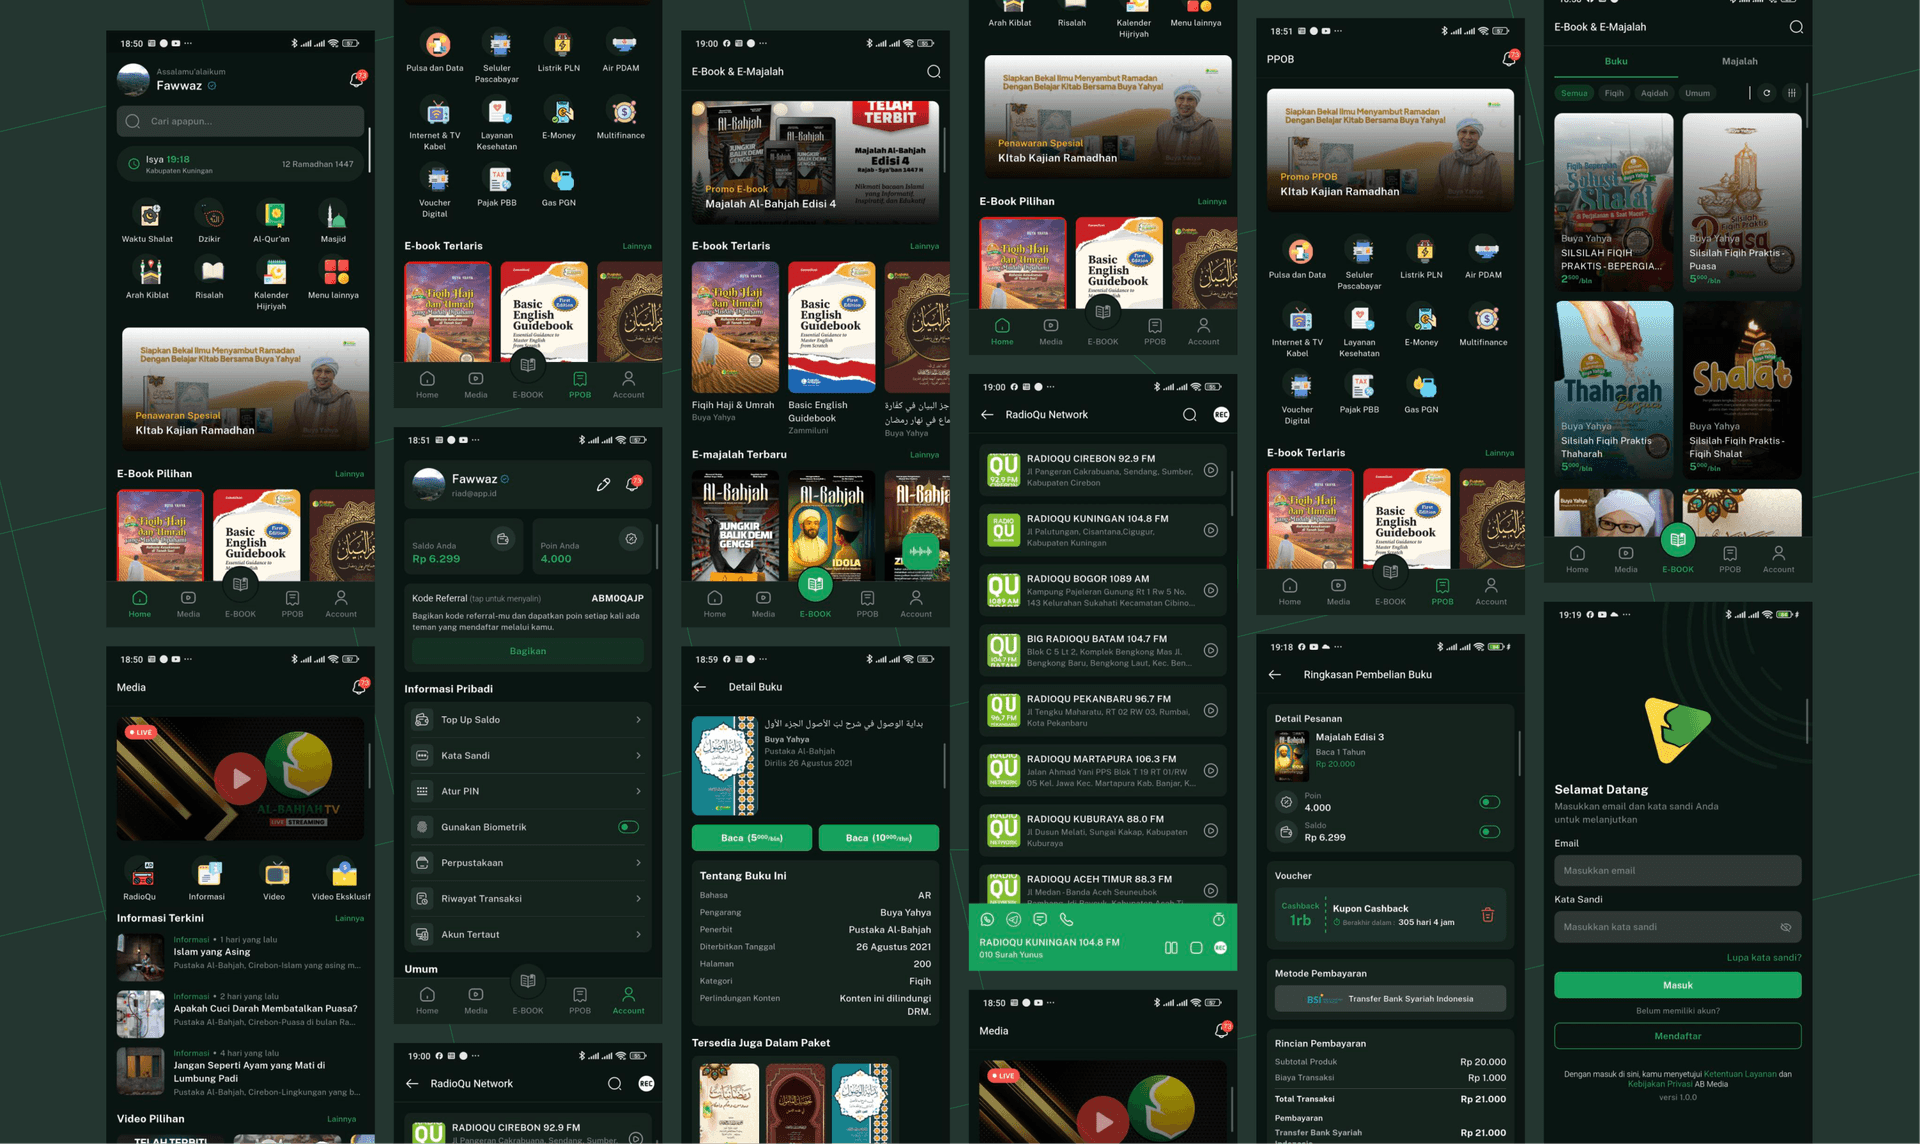Click the green Masuk login button
This screenshot has width=1920, height=1144.
tap(1678, 985)
